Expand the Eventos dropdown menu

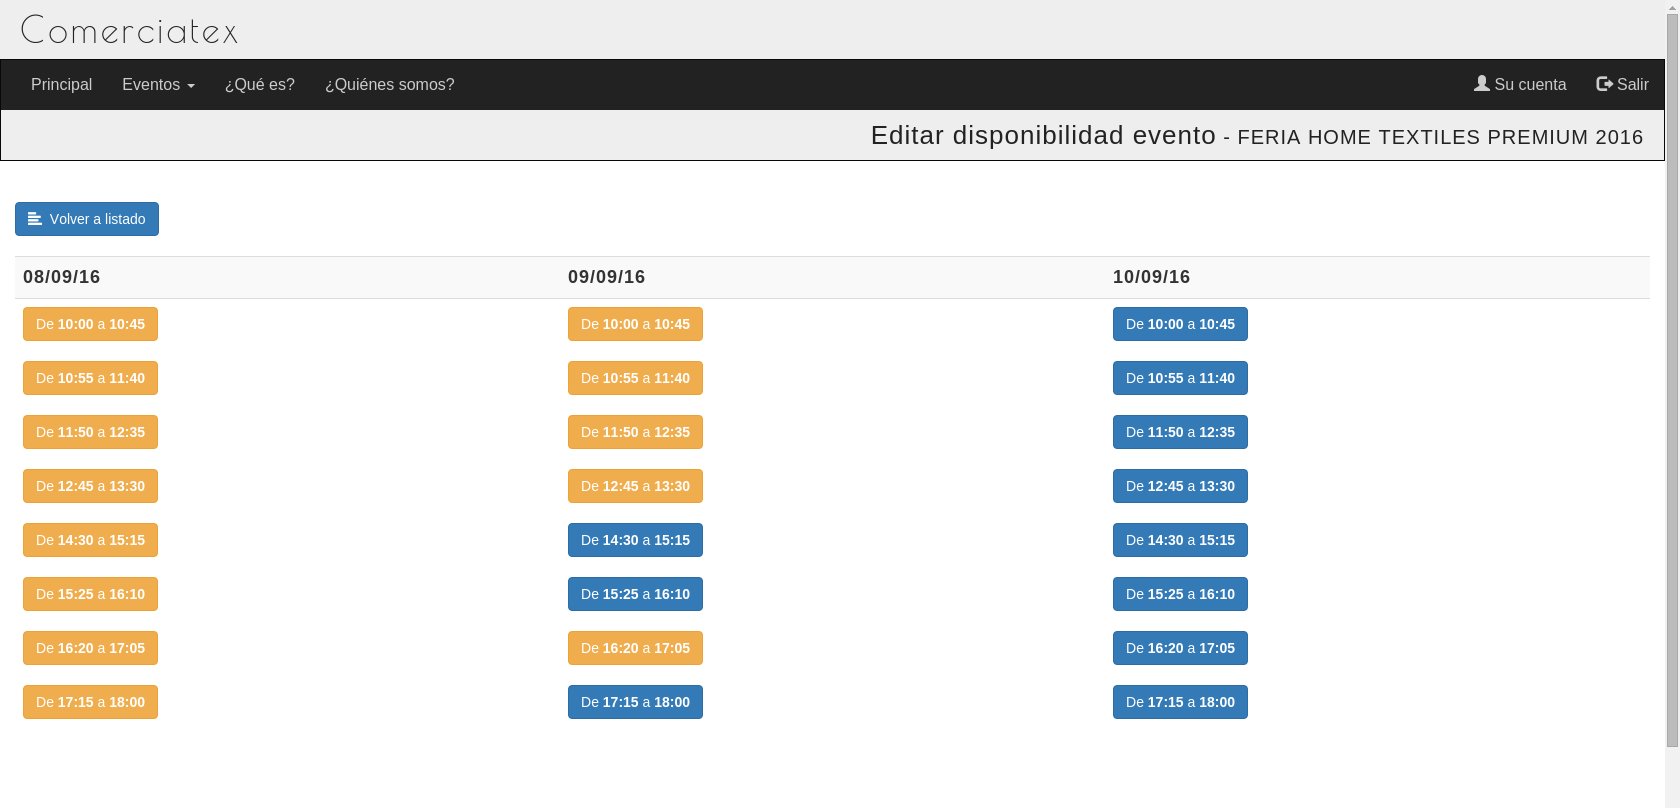[x=158, y=85]
